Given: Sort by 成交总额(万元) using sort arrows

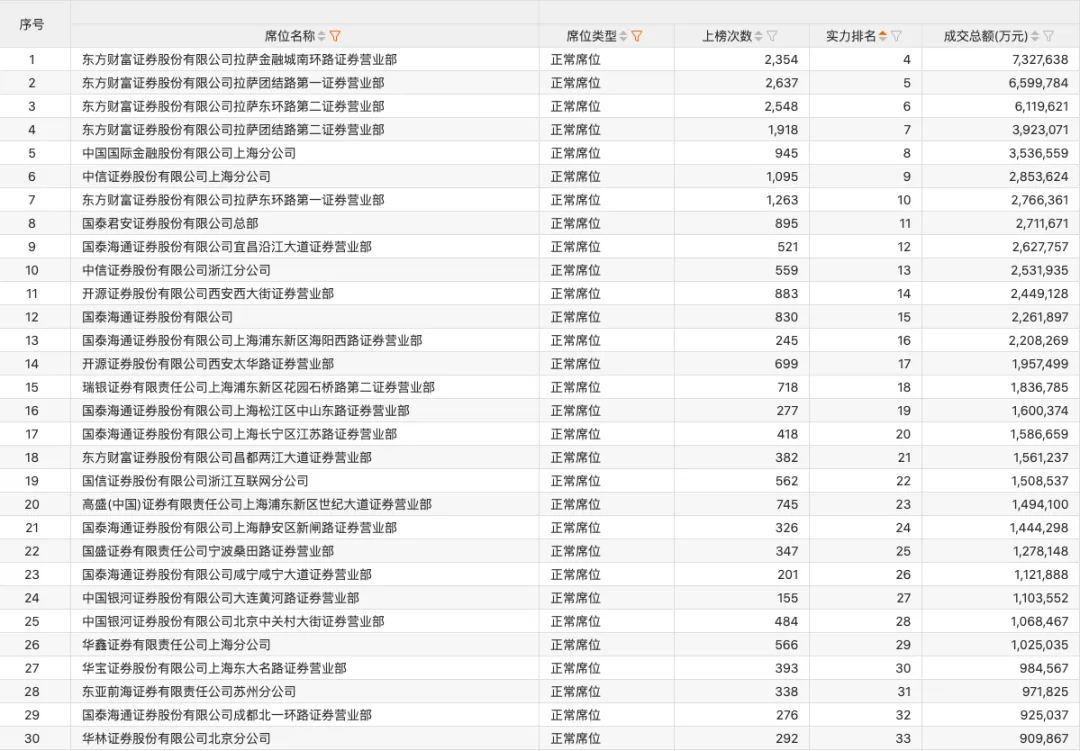Looking at the screenshot, I should [x=1035, y=36].
